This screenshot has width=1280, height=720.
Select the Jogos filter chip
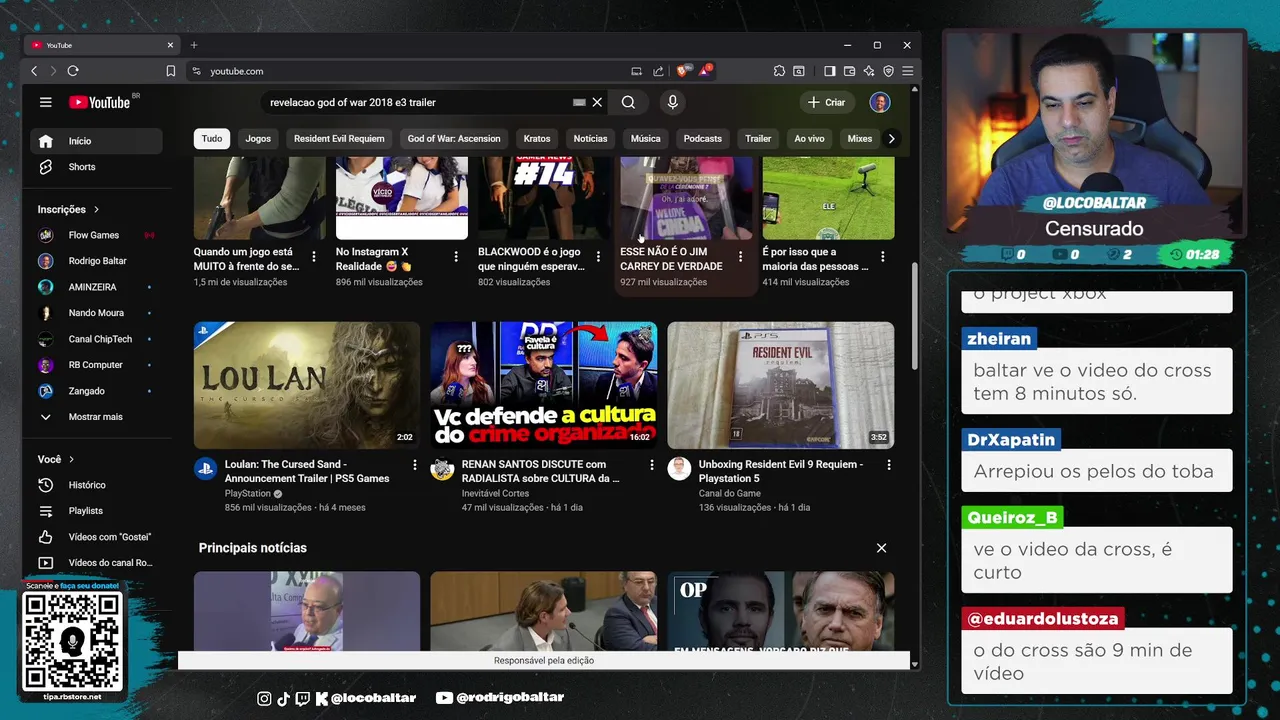pos(258,139)
